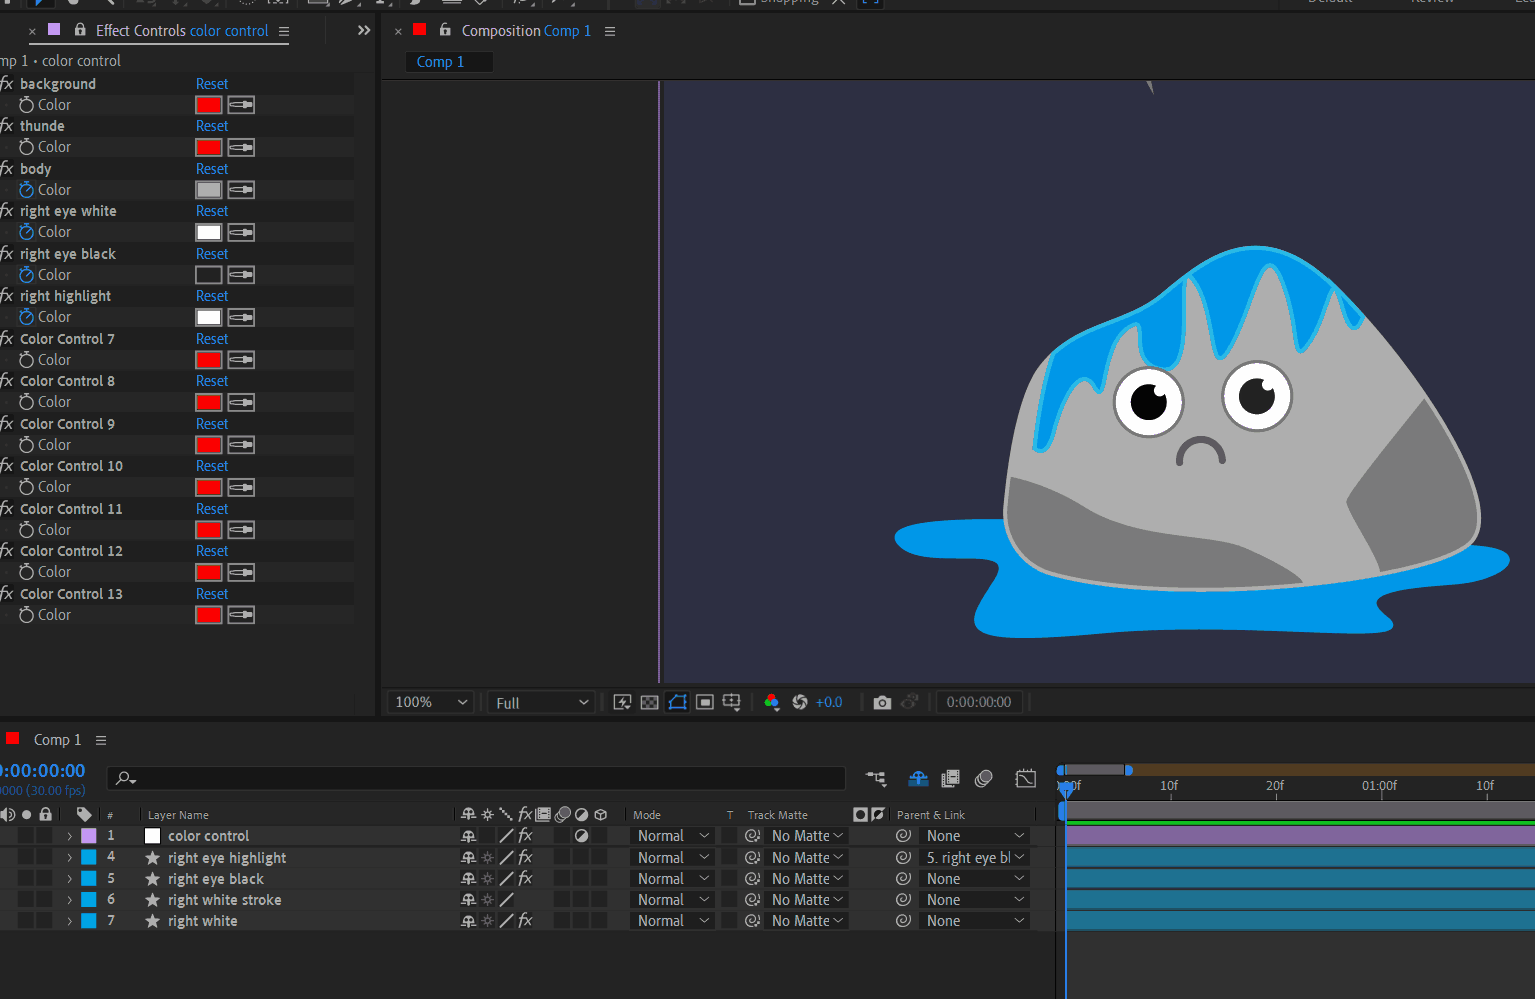Toggle shy switch on color control layer

coord(468,836)
